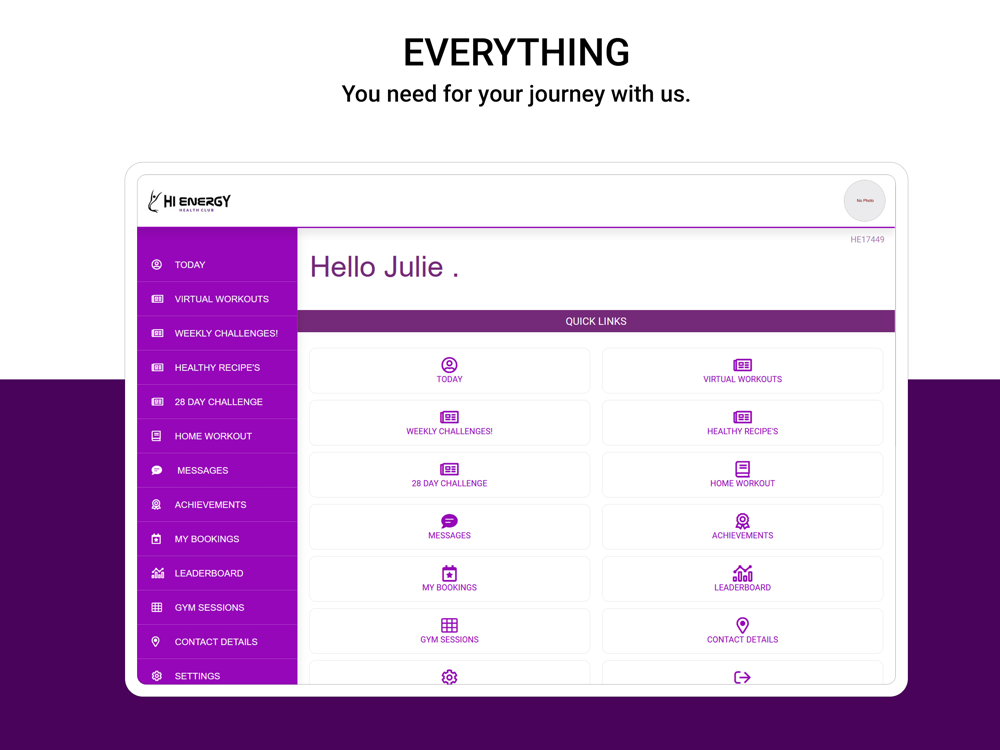Click the Weekly Challenges sidebar icon
This screenshot has height=750, width=1000.
coord(157,334)
